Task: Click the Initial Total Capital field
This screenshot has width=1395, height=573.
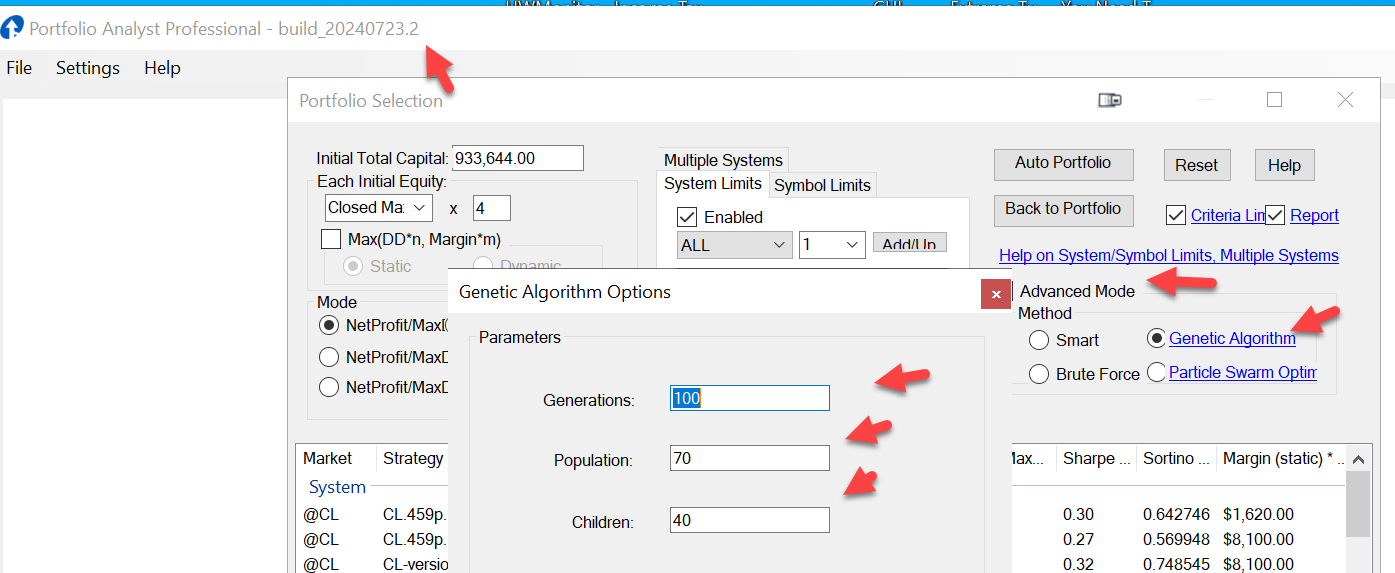Action: tap(517, 158)
